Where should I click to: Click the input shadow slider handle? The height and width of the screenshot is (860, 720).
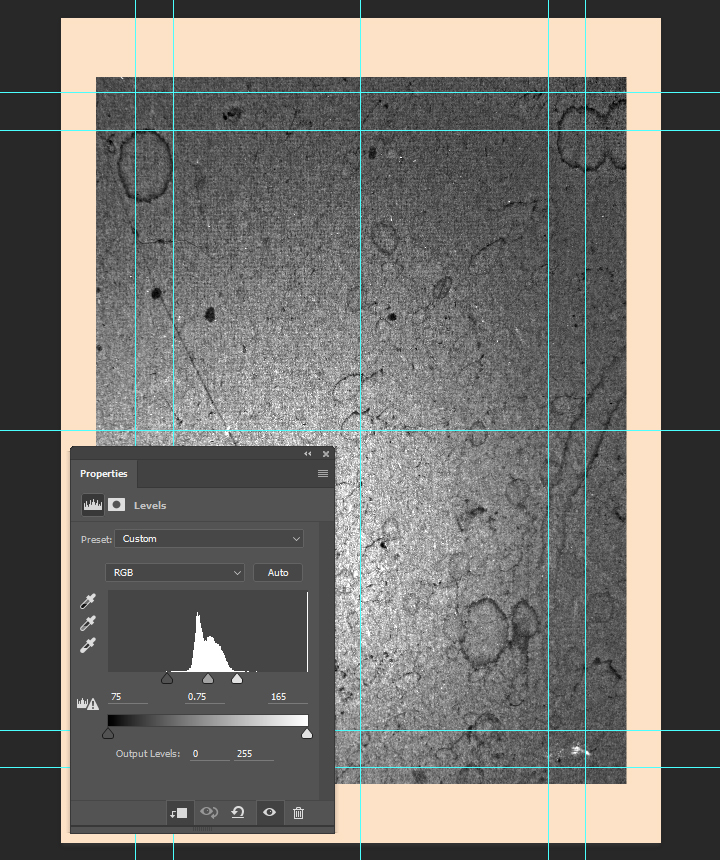tap(167, 678)
